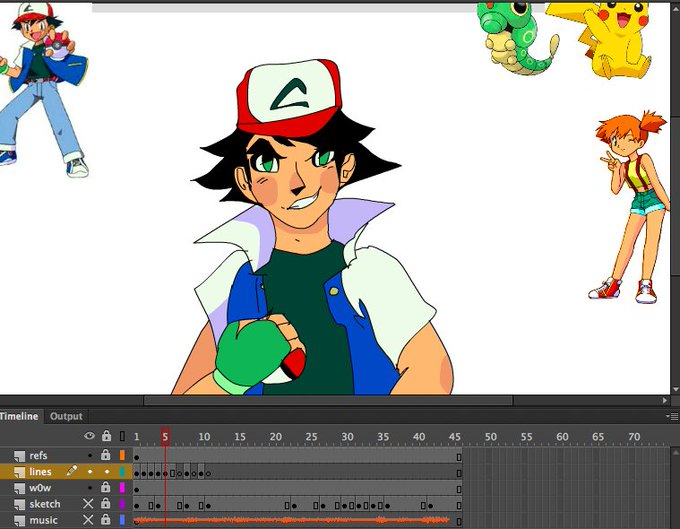Show all layers as outlines via the header icon
Screen dimensions: 680x529
[x=122, y=436]
